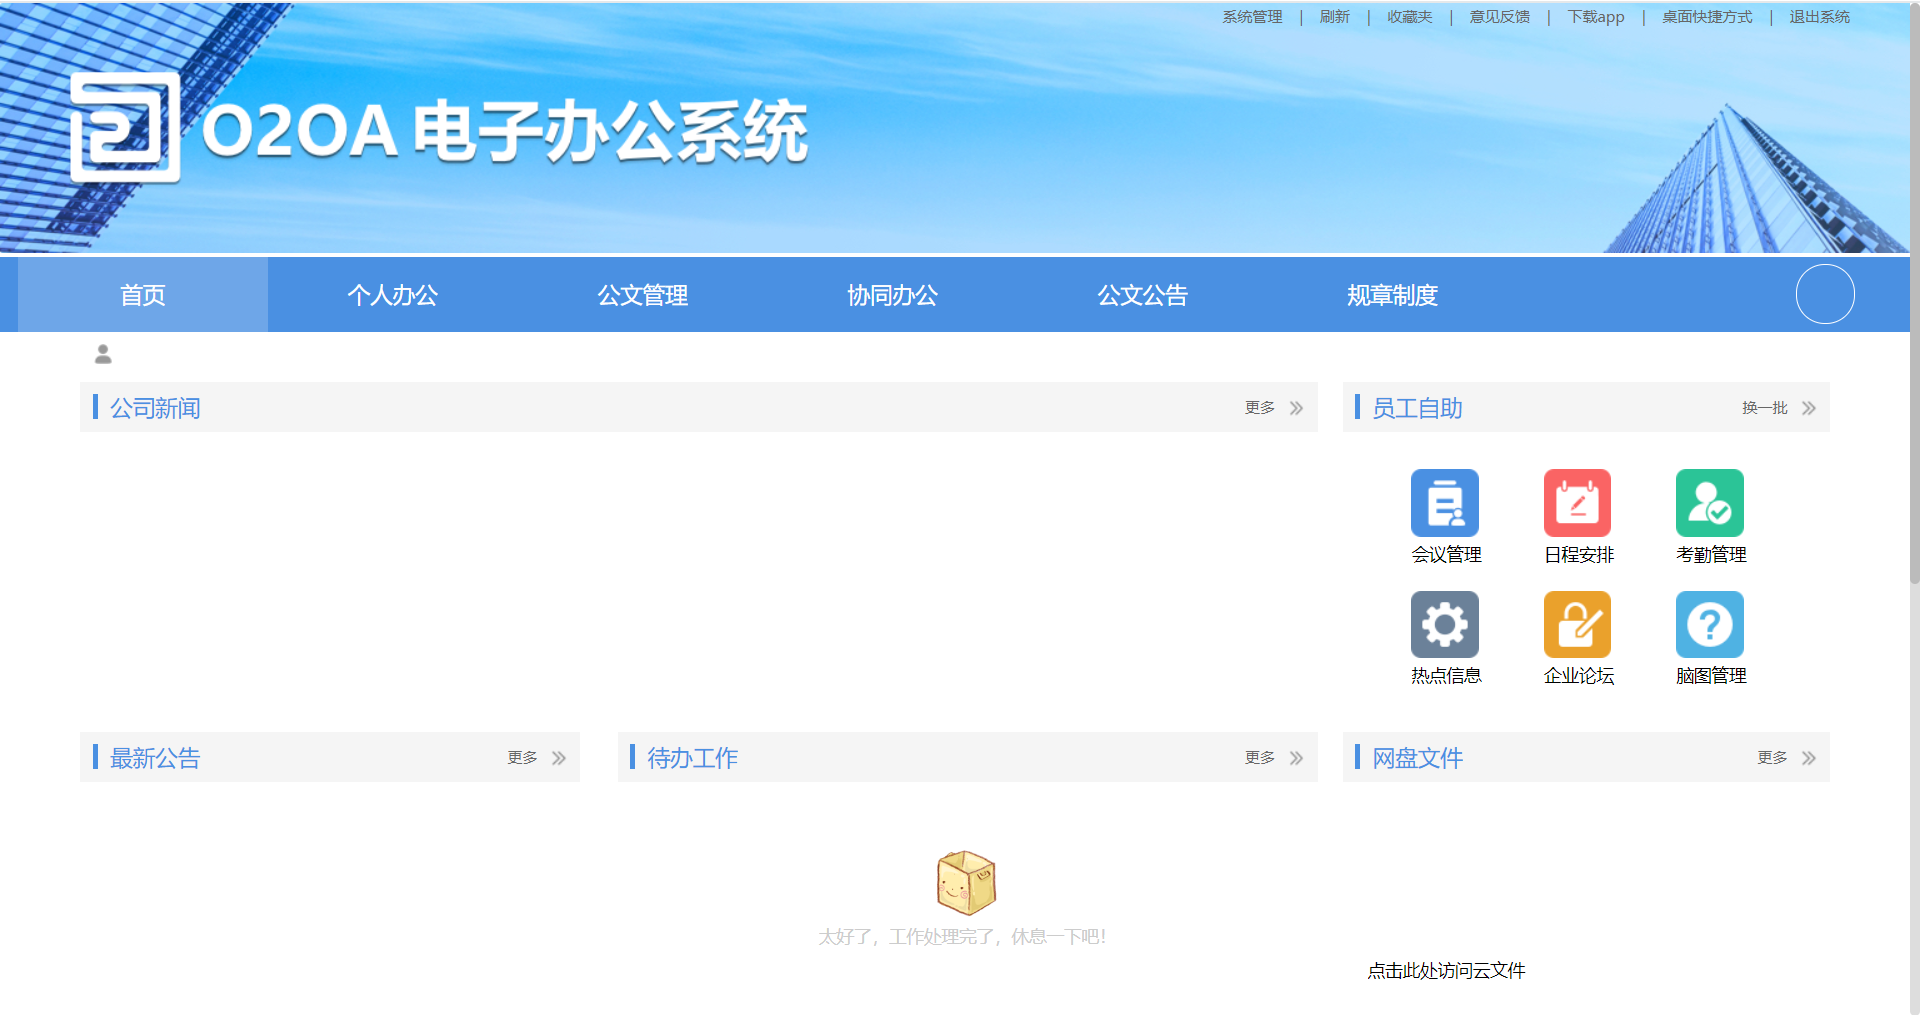
Task: Expand 最新公告 with the double chevron
Action: click(559, 758)
